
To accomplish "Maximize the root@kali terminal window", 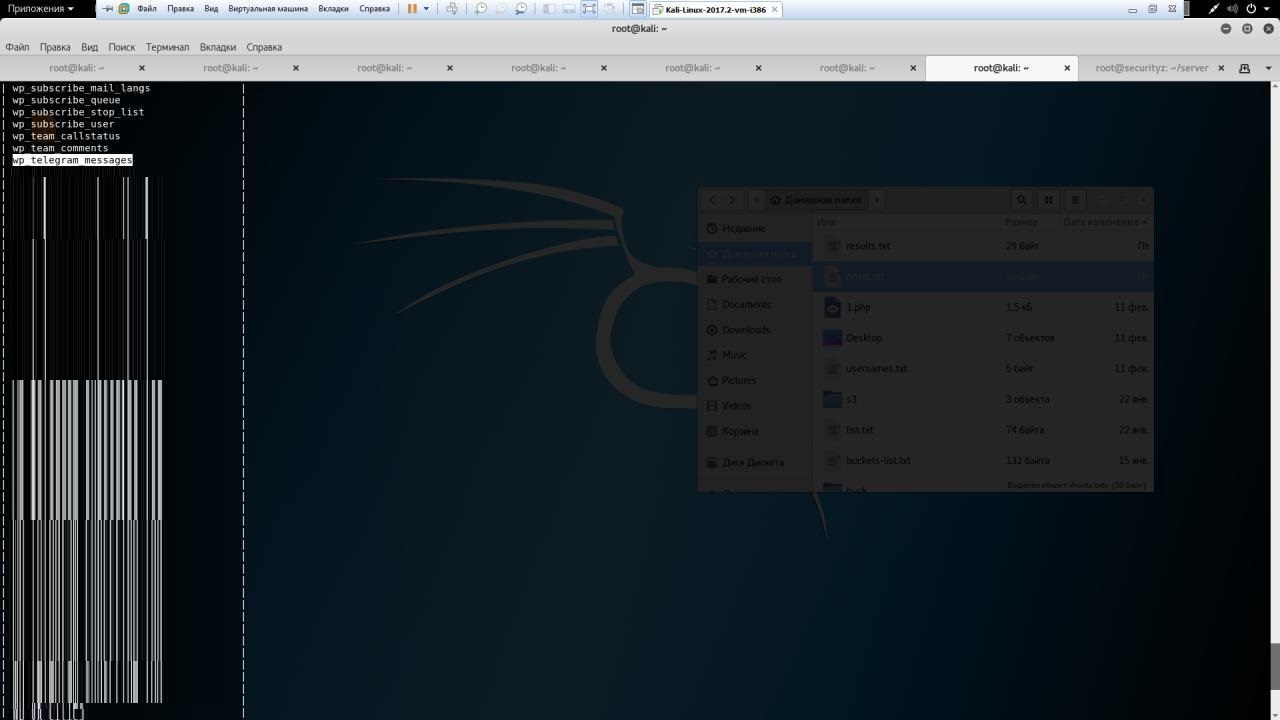I will 1247,28.
